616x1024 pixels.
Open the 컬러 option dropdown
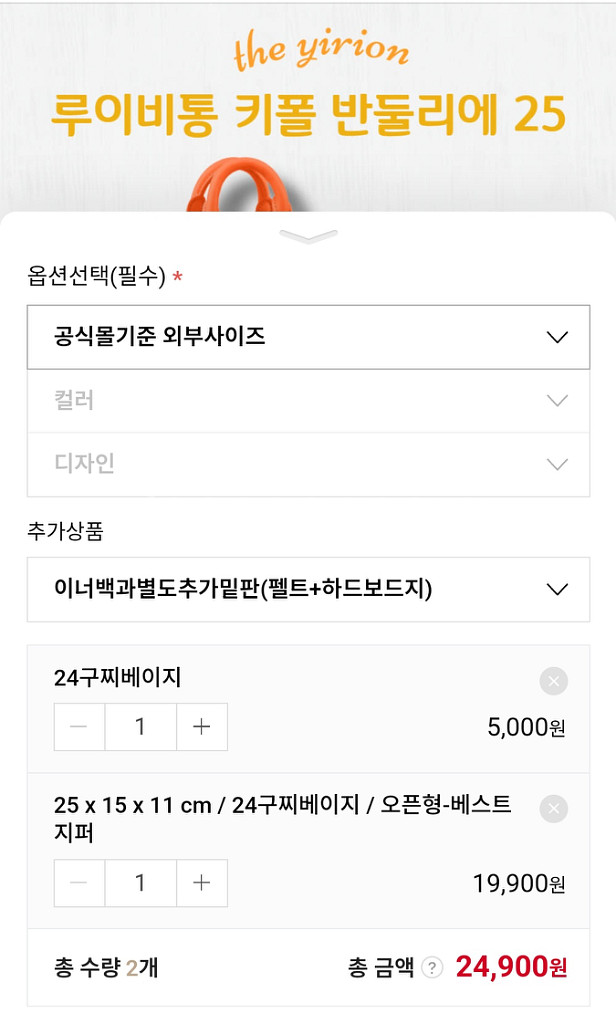(308, 401)
